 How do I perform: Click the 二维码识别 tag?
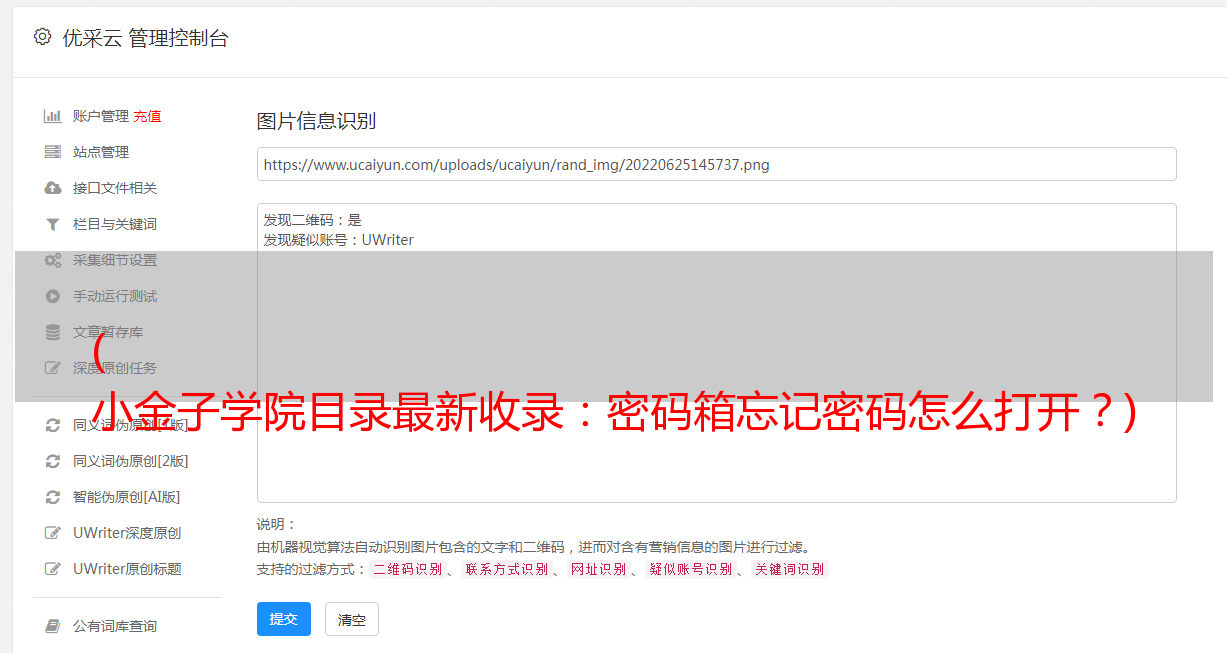[408, 569]
